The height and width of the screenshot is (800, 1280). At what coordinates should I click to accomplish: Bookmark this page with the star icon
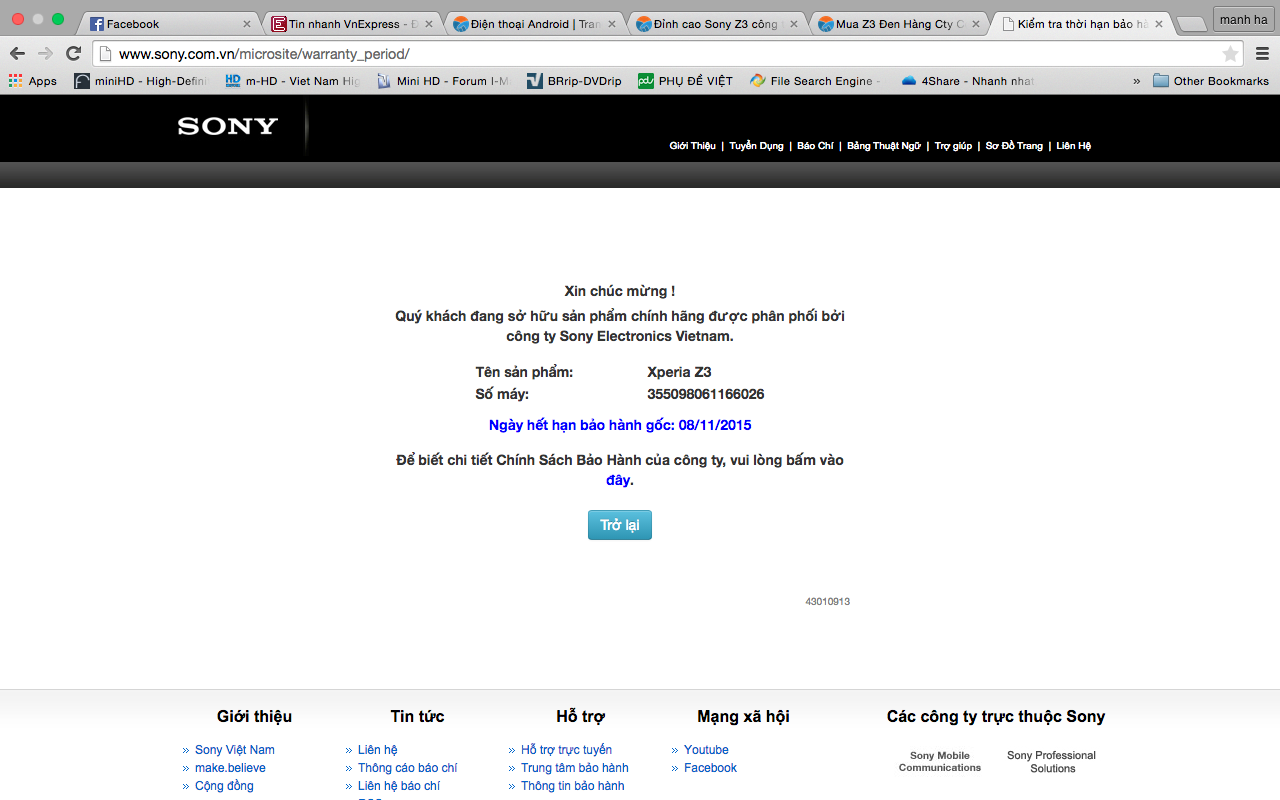tap(1230, 54)
